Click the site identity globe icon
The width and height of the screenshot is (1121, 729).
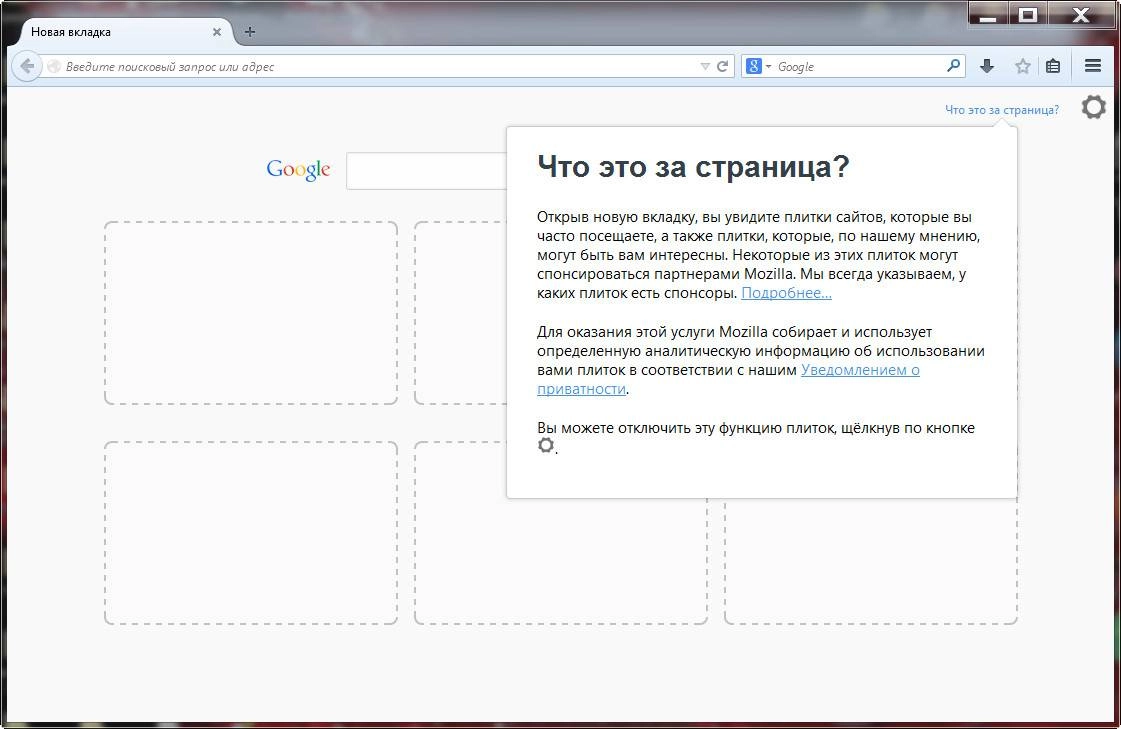54,66
